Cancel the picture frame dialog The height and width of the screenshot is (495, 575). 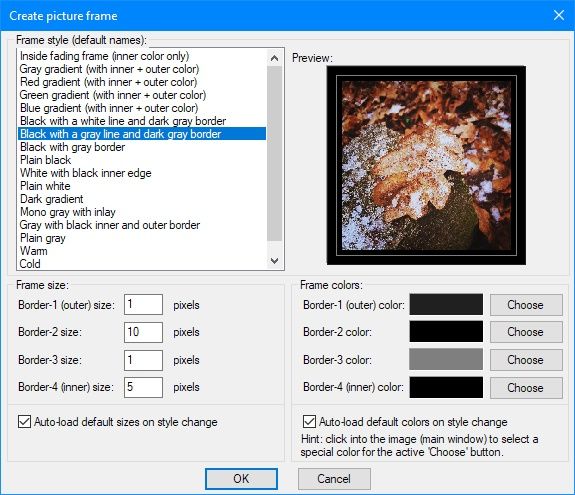click(x=334, y=479)
